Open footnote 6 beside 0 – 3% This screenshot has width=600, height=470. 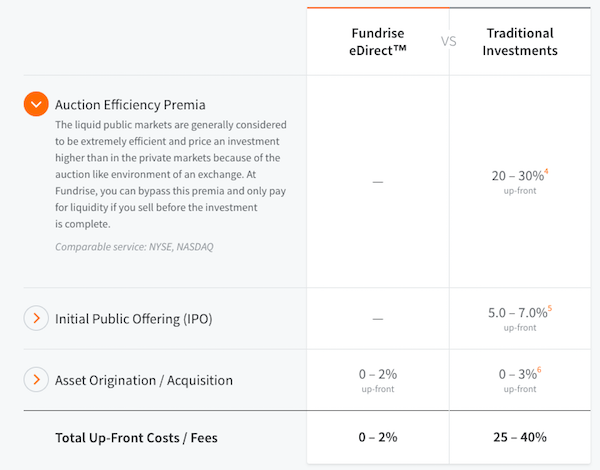[x=539, y=369]
